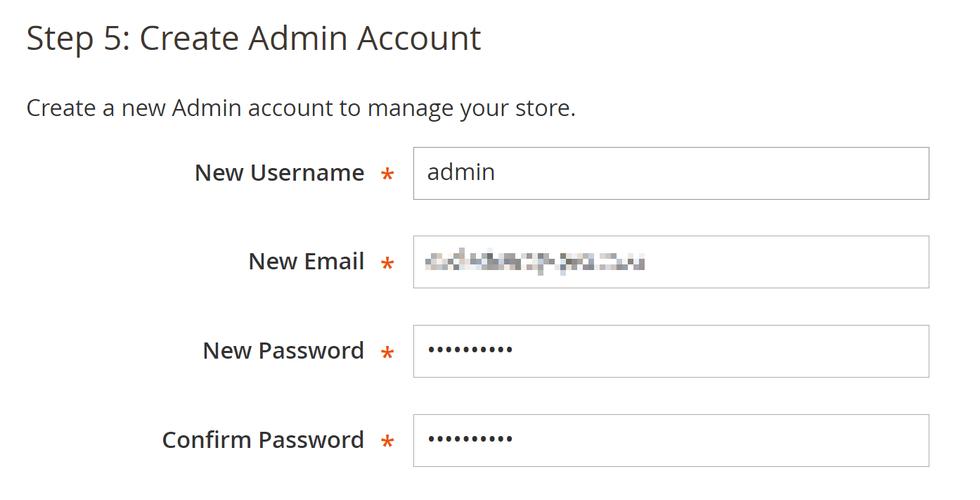Click the "Confirm Password" label text
The height and width of the screenshot is (500, 980).
point(263,440)
